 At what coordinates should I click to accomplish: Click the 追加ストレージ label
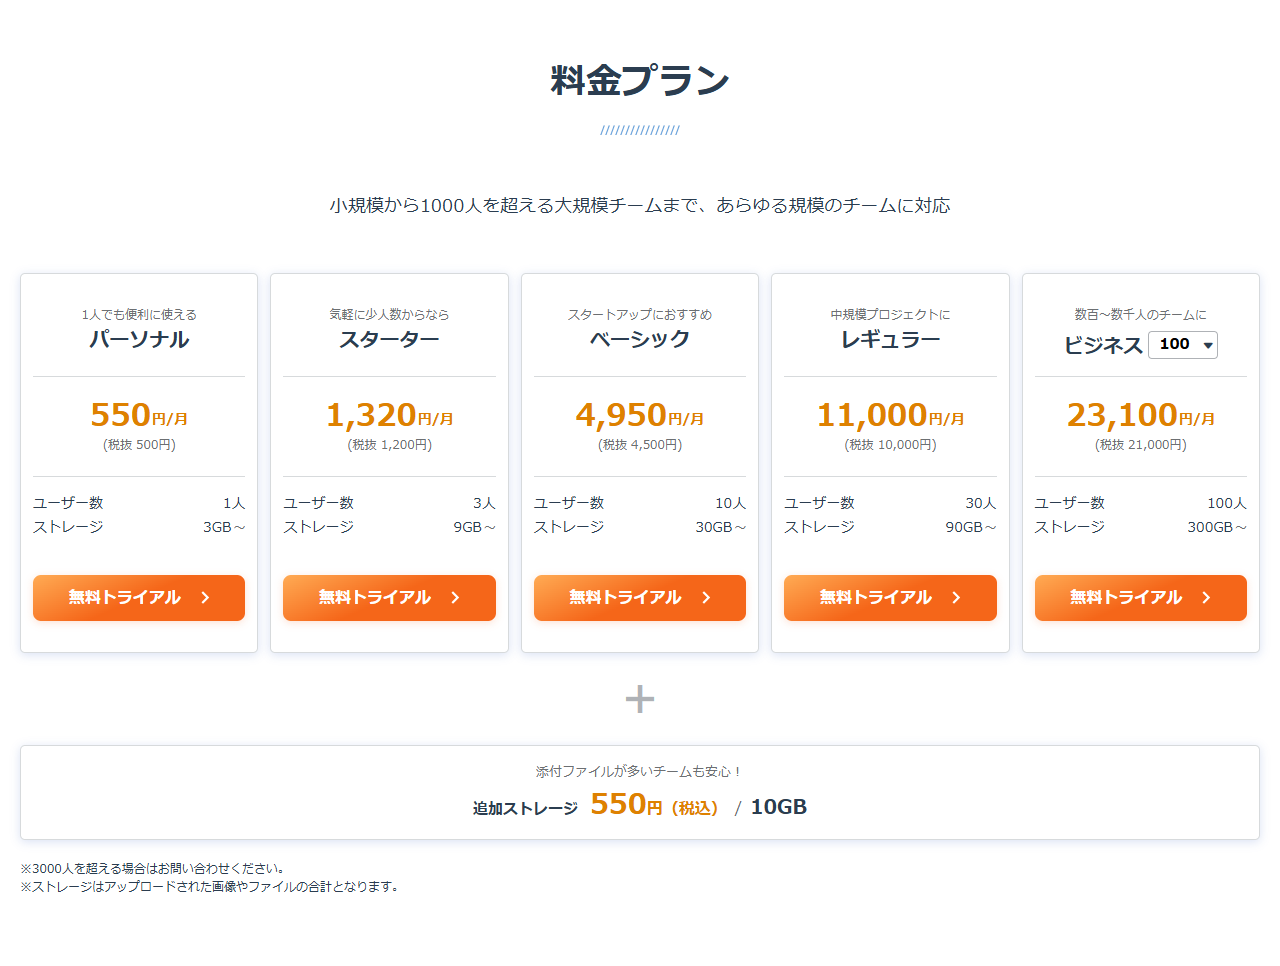[525, 808]
